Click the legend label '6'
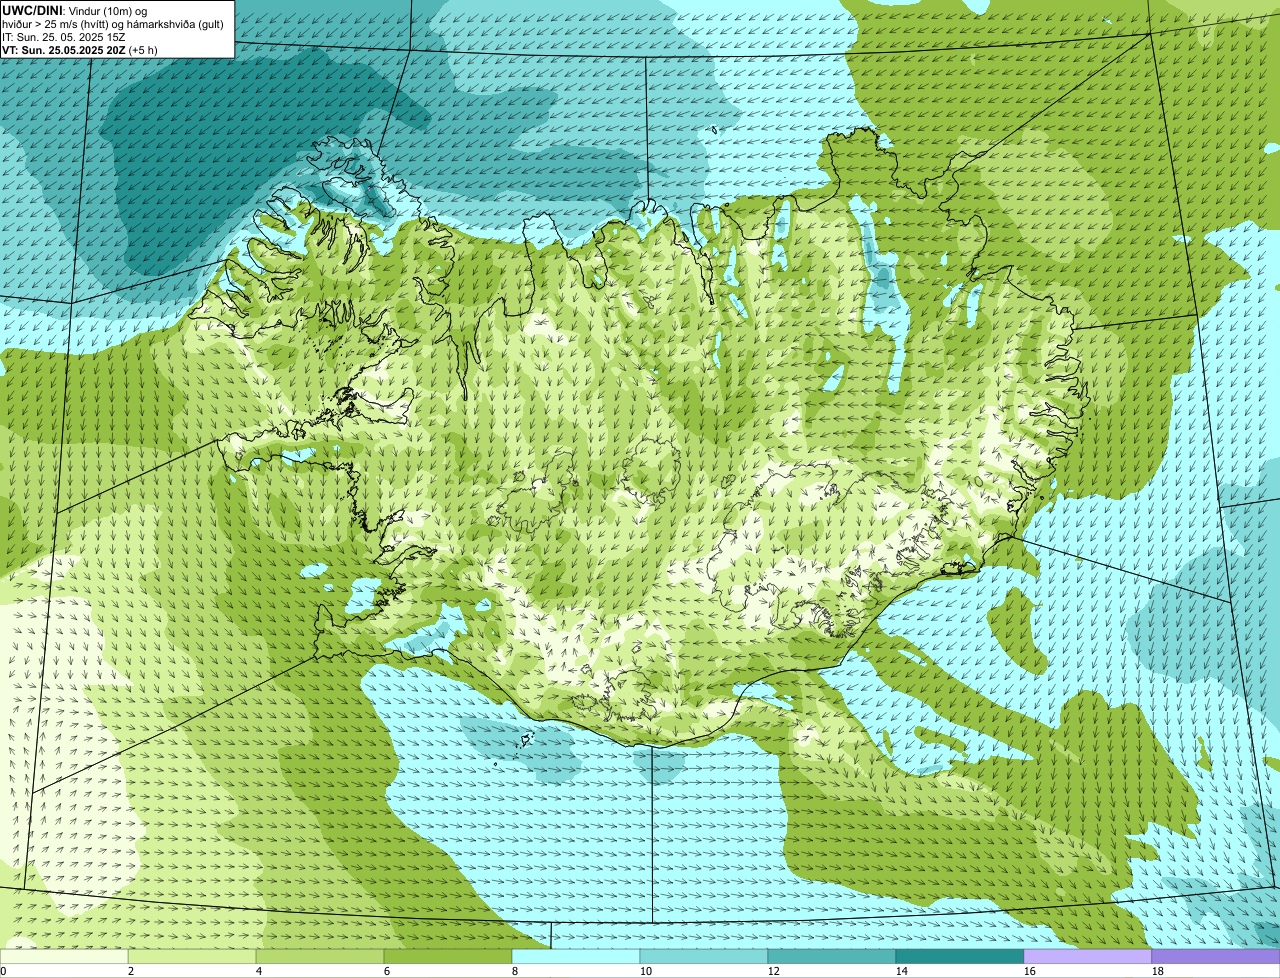Screen dimensions: 1280x978 [x=387, y=971]
